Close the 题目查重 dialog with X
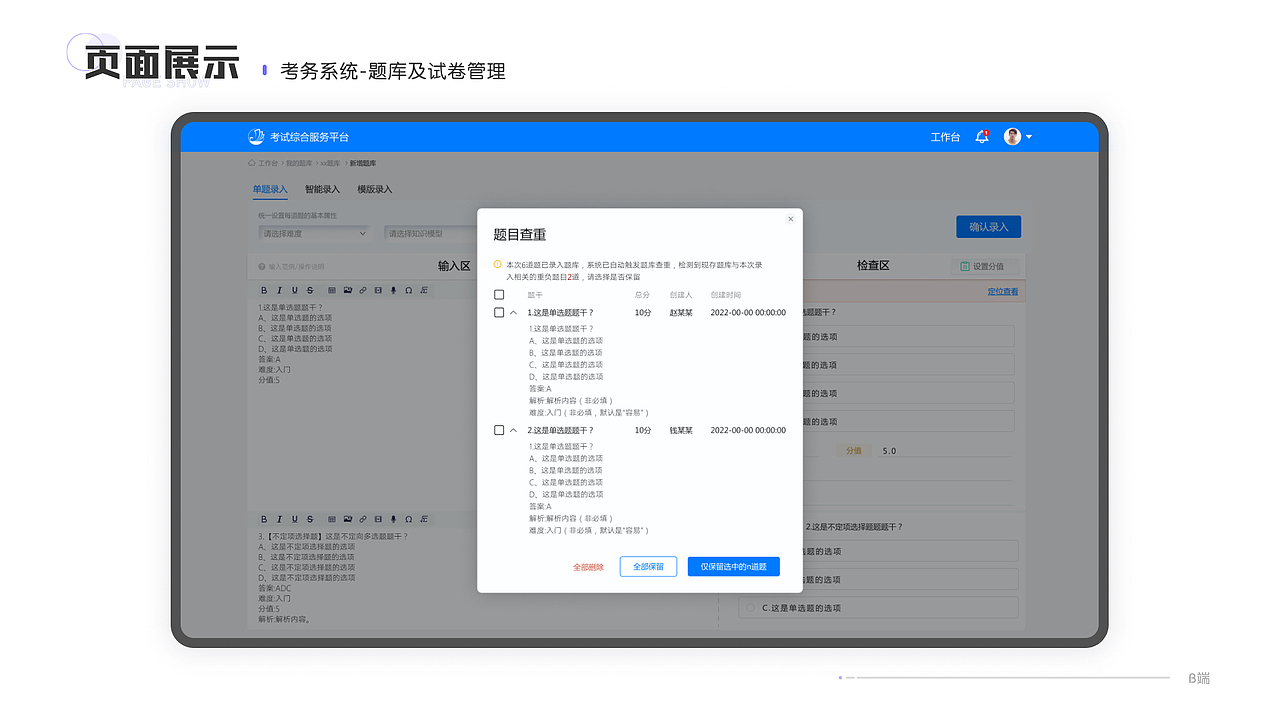1280x720 pixels. tap(790, 219)
